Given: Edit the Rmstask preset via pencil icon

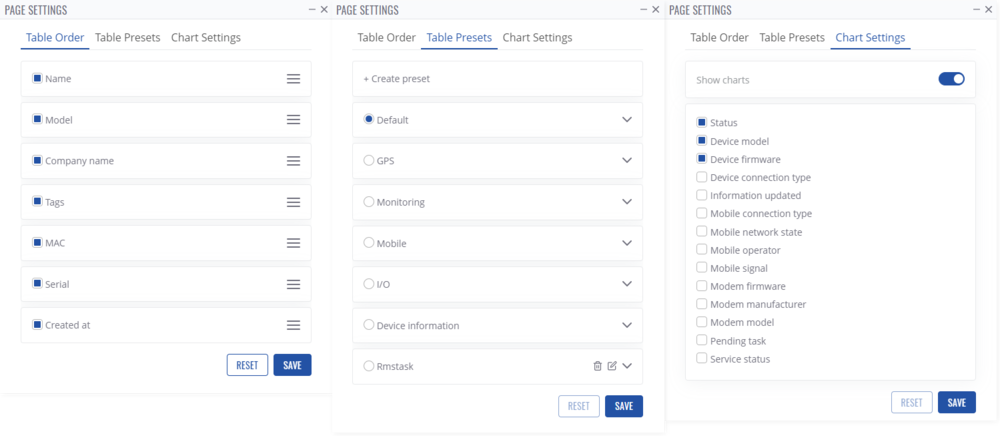Looking at the screenshot, I should (x=612, y=366).
